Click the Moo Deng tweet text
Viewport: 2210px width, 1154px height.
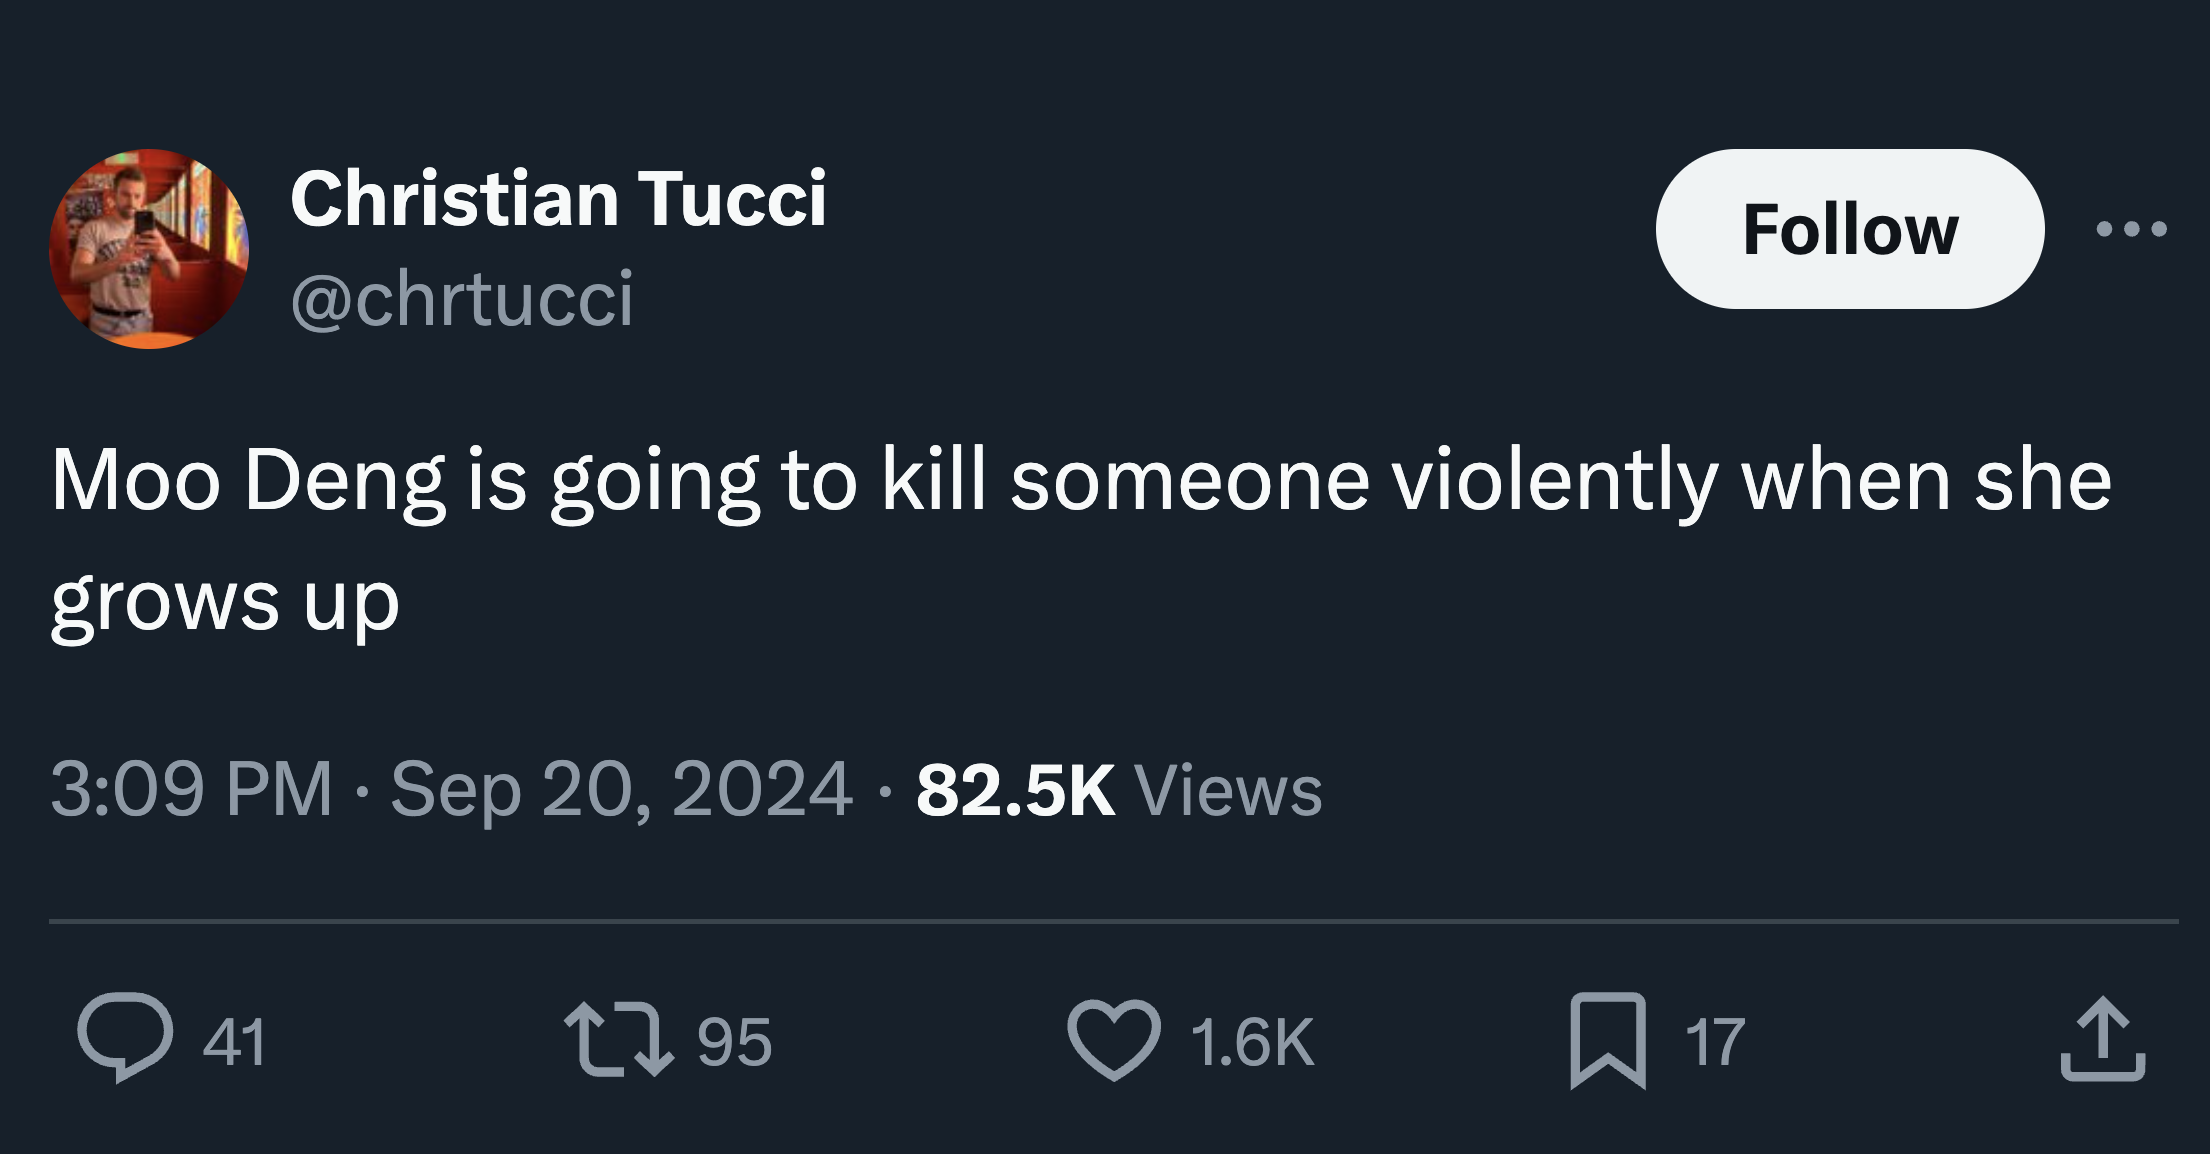point(1080,482)
